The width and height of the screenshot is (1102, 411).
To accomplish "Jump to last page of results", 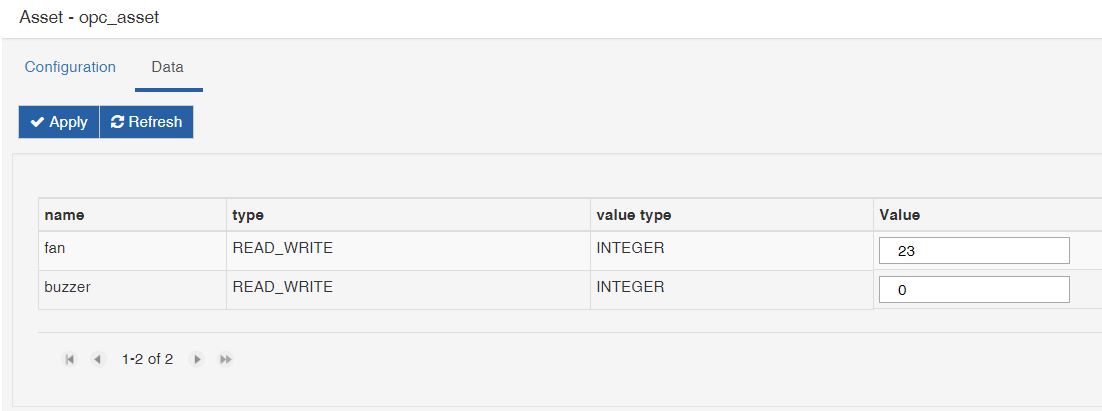I will [x=226, y=360].
